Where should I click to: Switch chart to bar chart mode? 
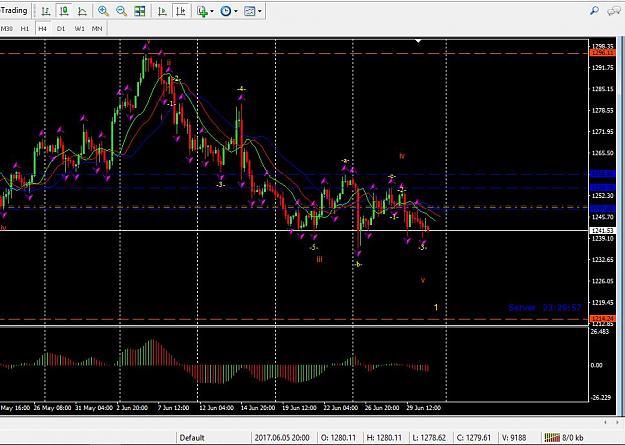coord(45,11)
